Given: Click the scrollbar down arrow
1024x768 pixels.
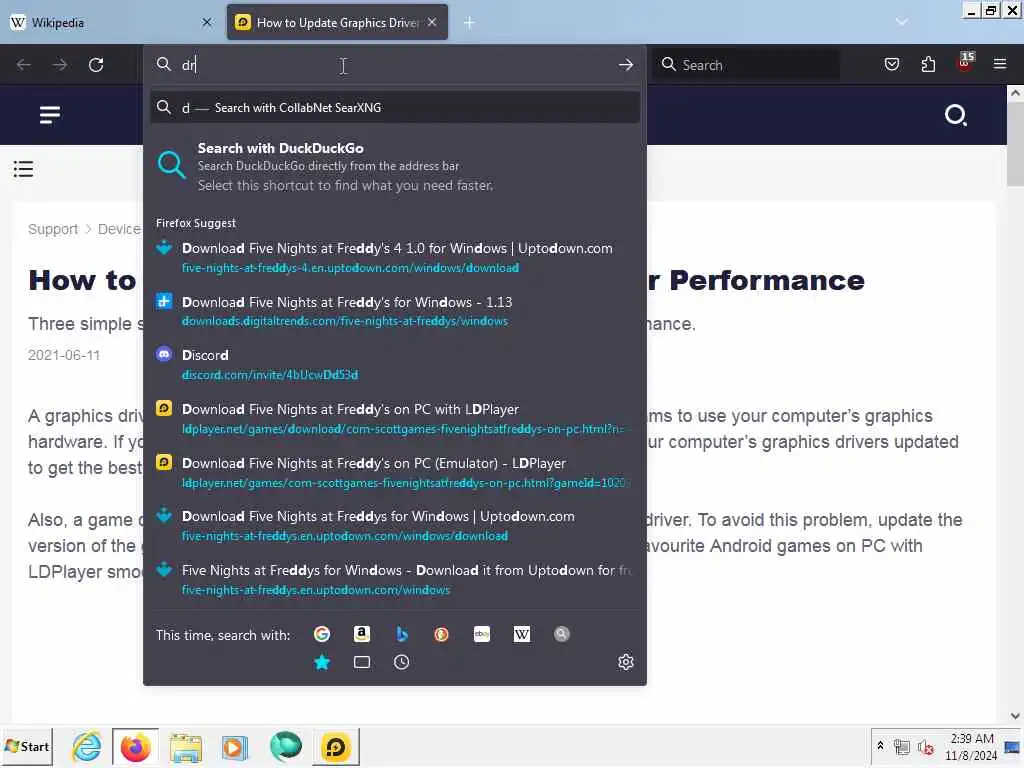Looking at the screenshot, I should [1015, 715].
